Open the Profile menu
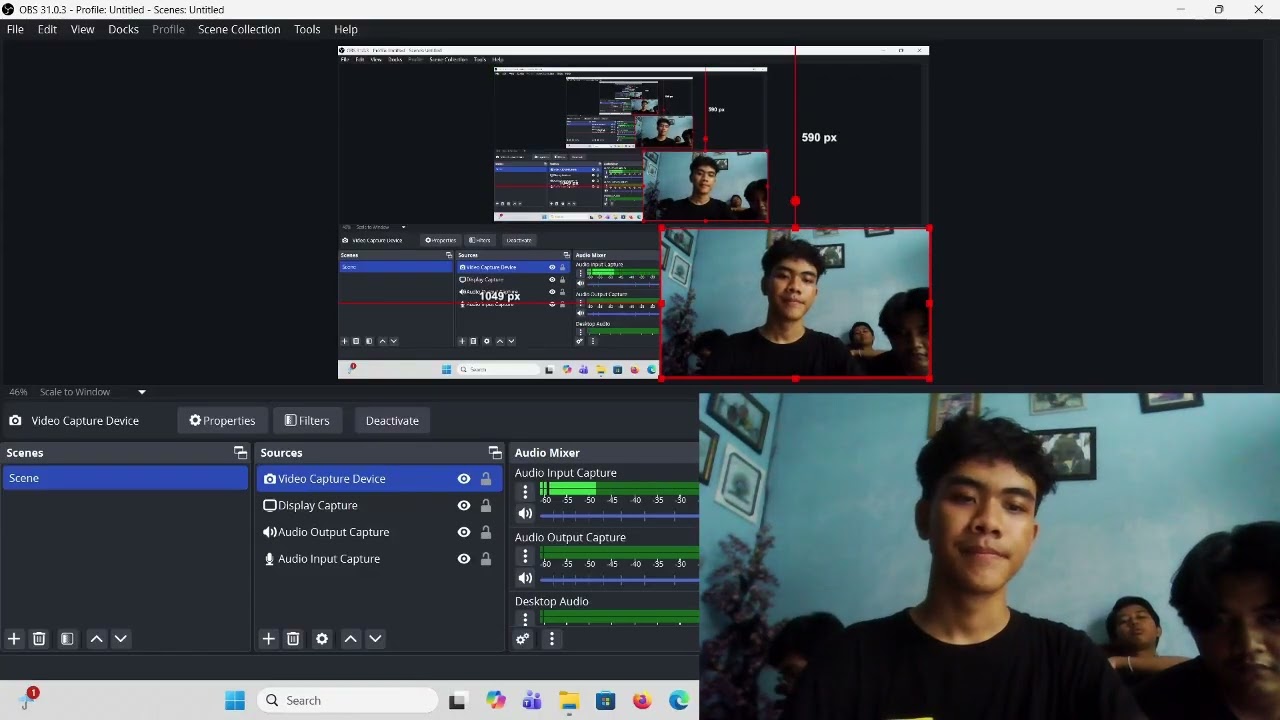 coord(168,29)
